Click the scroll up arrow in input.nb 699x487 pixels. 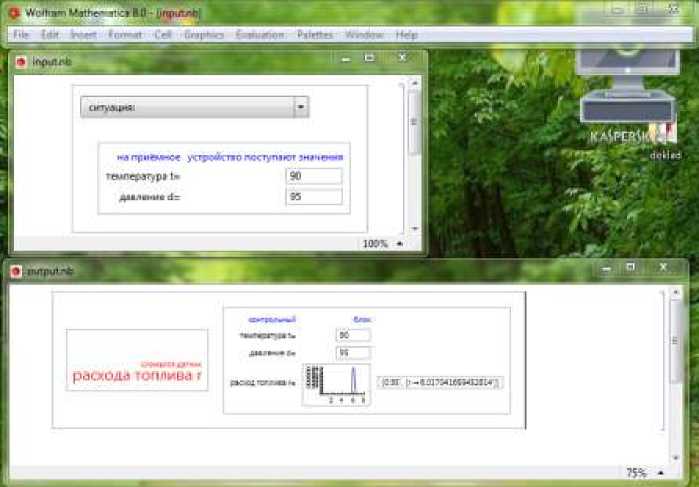pyautogui.click(x=415, y=83)
